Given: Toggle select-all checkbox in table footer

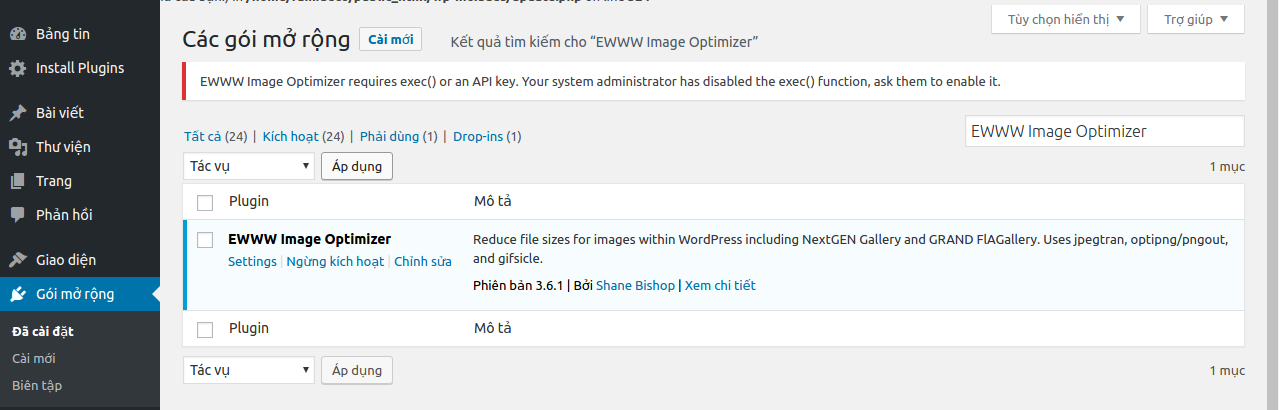Looking at the screenshot, I should [x=205, y=329].
